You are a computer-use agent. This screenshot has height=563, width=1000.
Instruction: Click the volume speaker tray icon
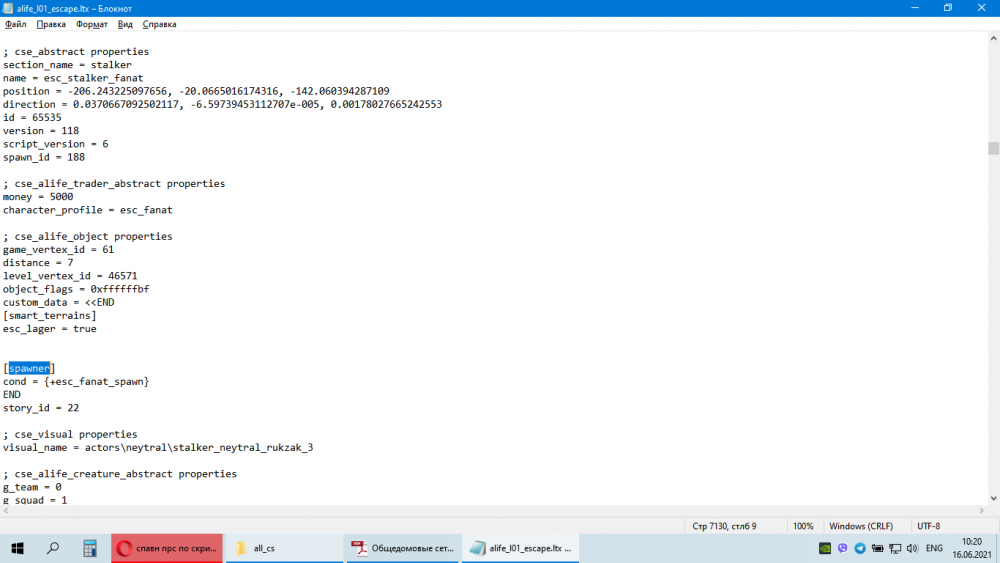(x=913, y=548)
